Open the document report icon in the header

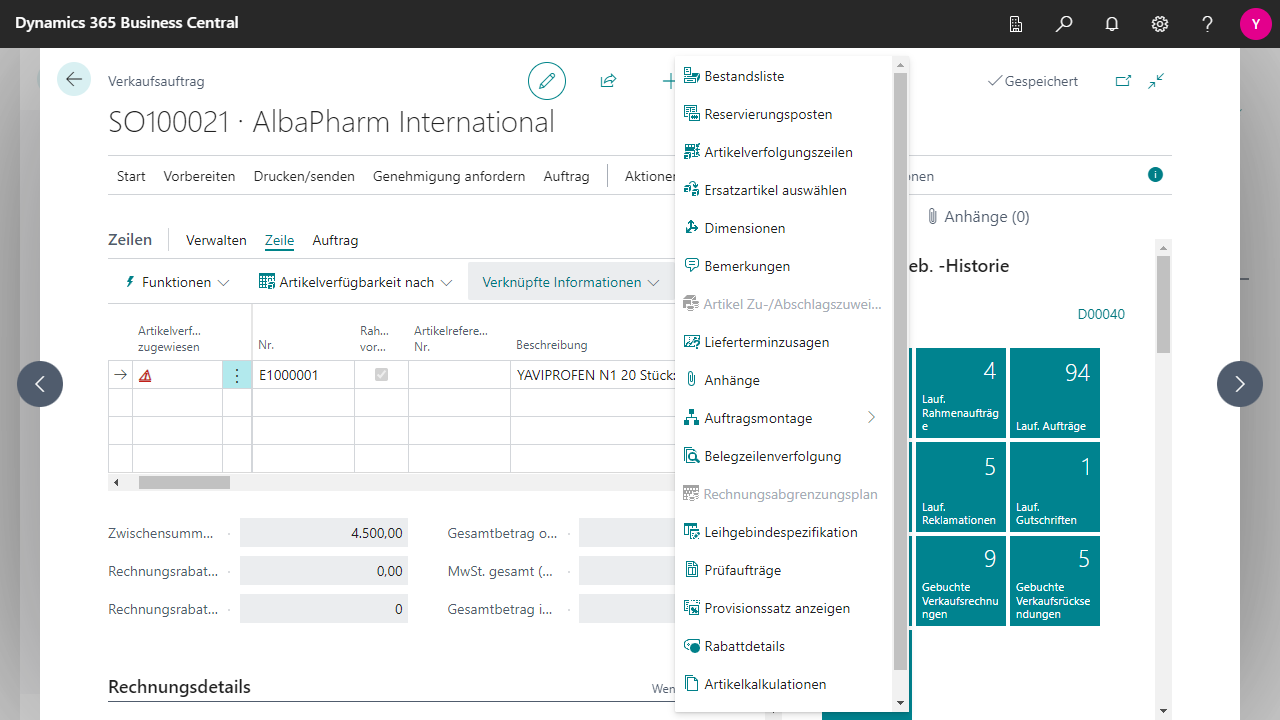click(x=1016, y=24)
